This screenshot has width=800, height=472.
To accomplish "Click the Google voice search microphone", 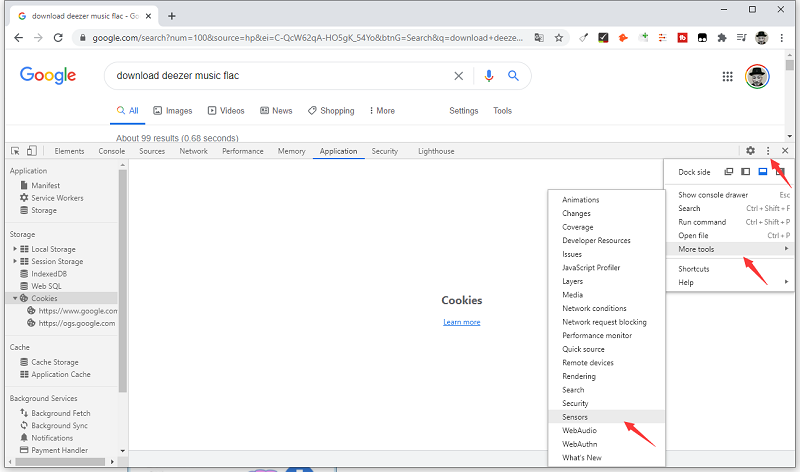I will tap(489, 76).
